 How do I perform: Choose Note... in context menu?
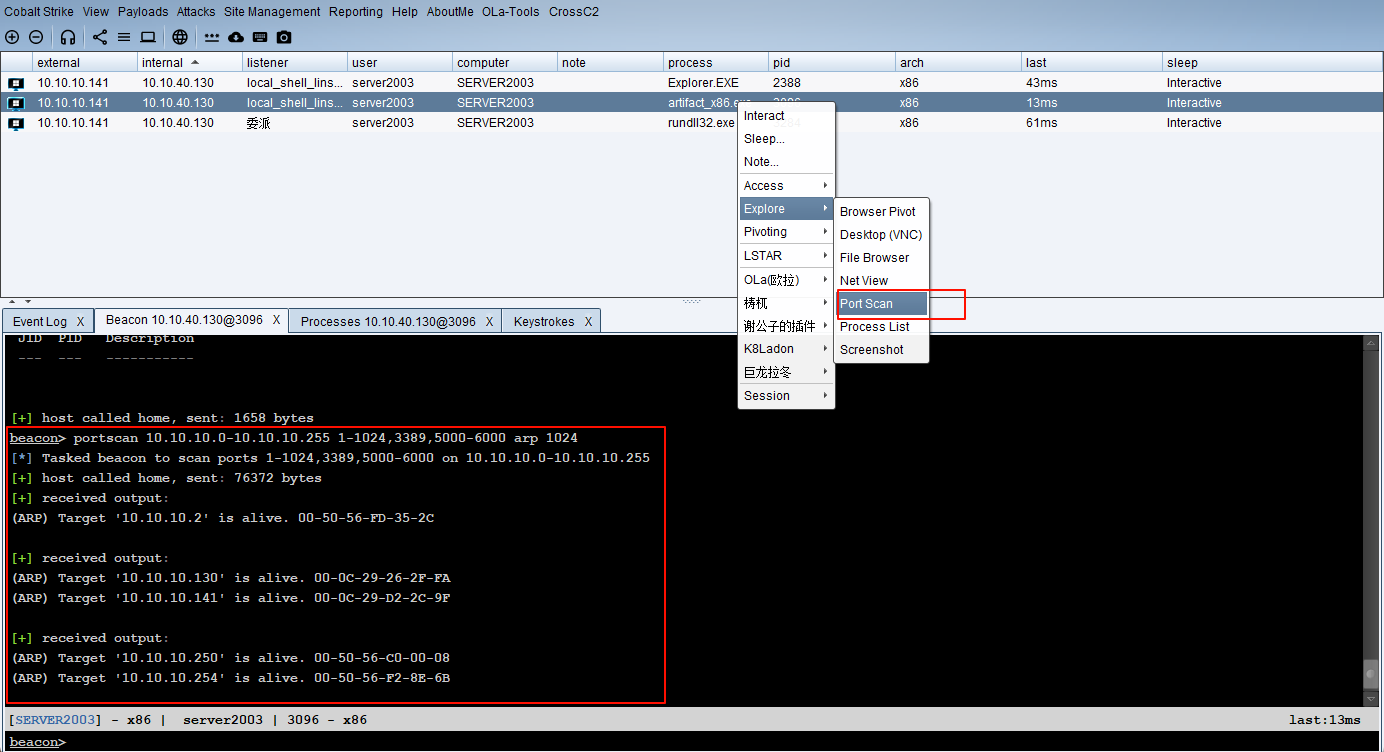[x=786, y=162]
